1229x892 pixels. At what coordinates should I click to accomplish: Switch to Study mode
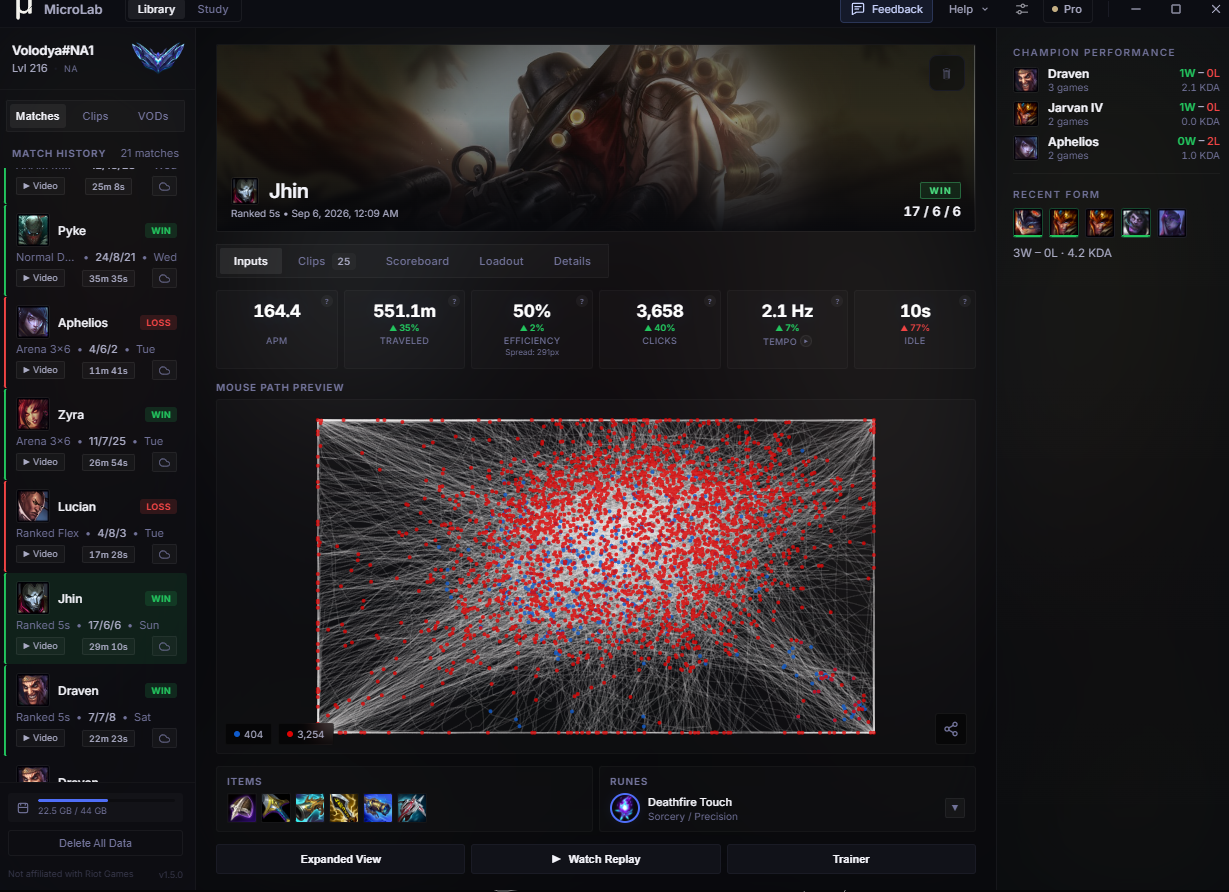[x=213, y=9]
